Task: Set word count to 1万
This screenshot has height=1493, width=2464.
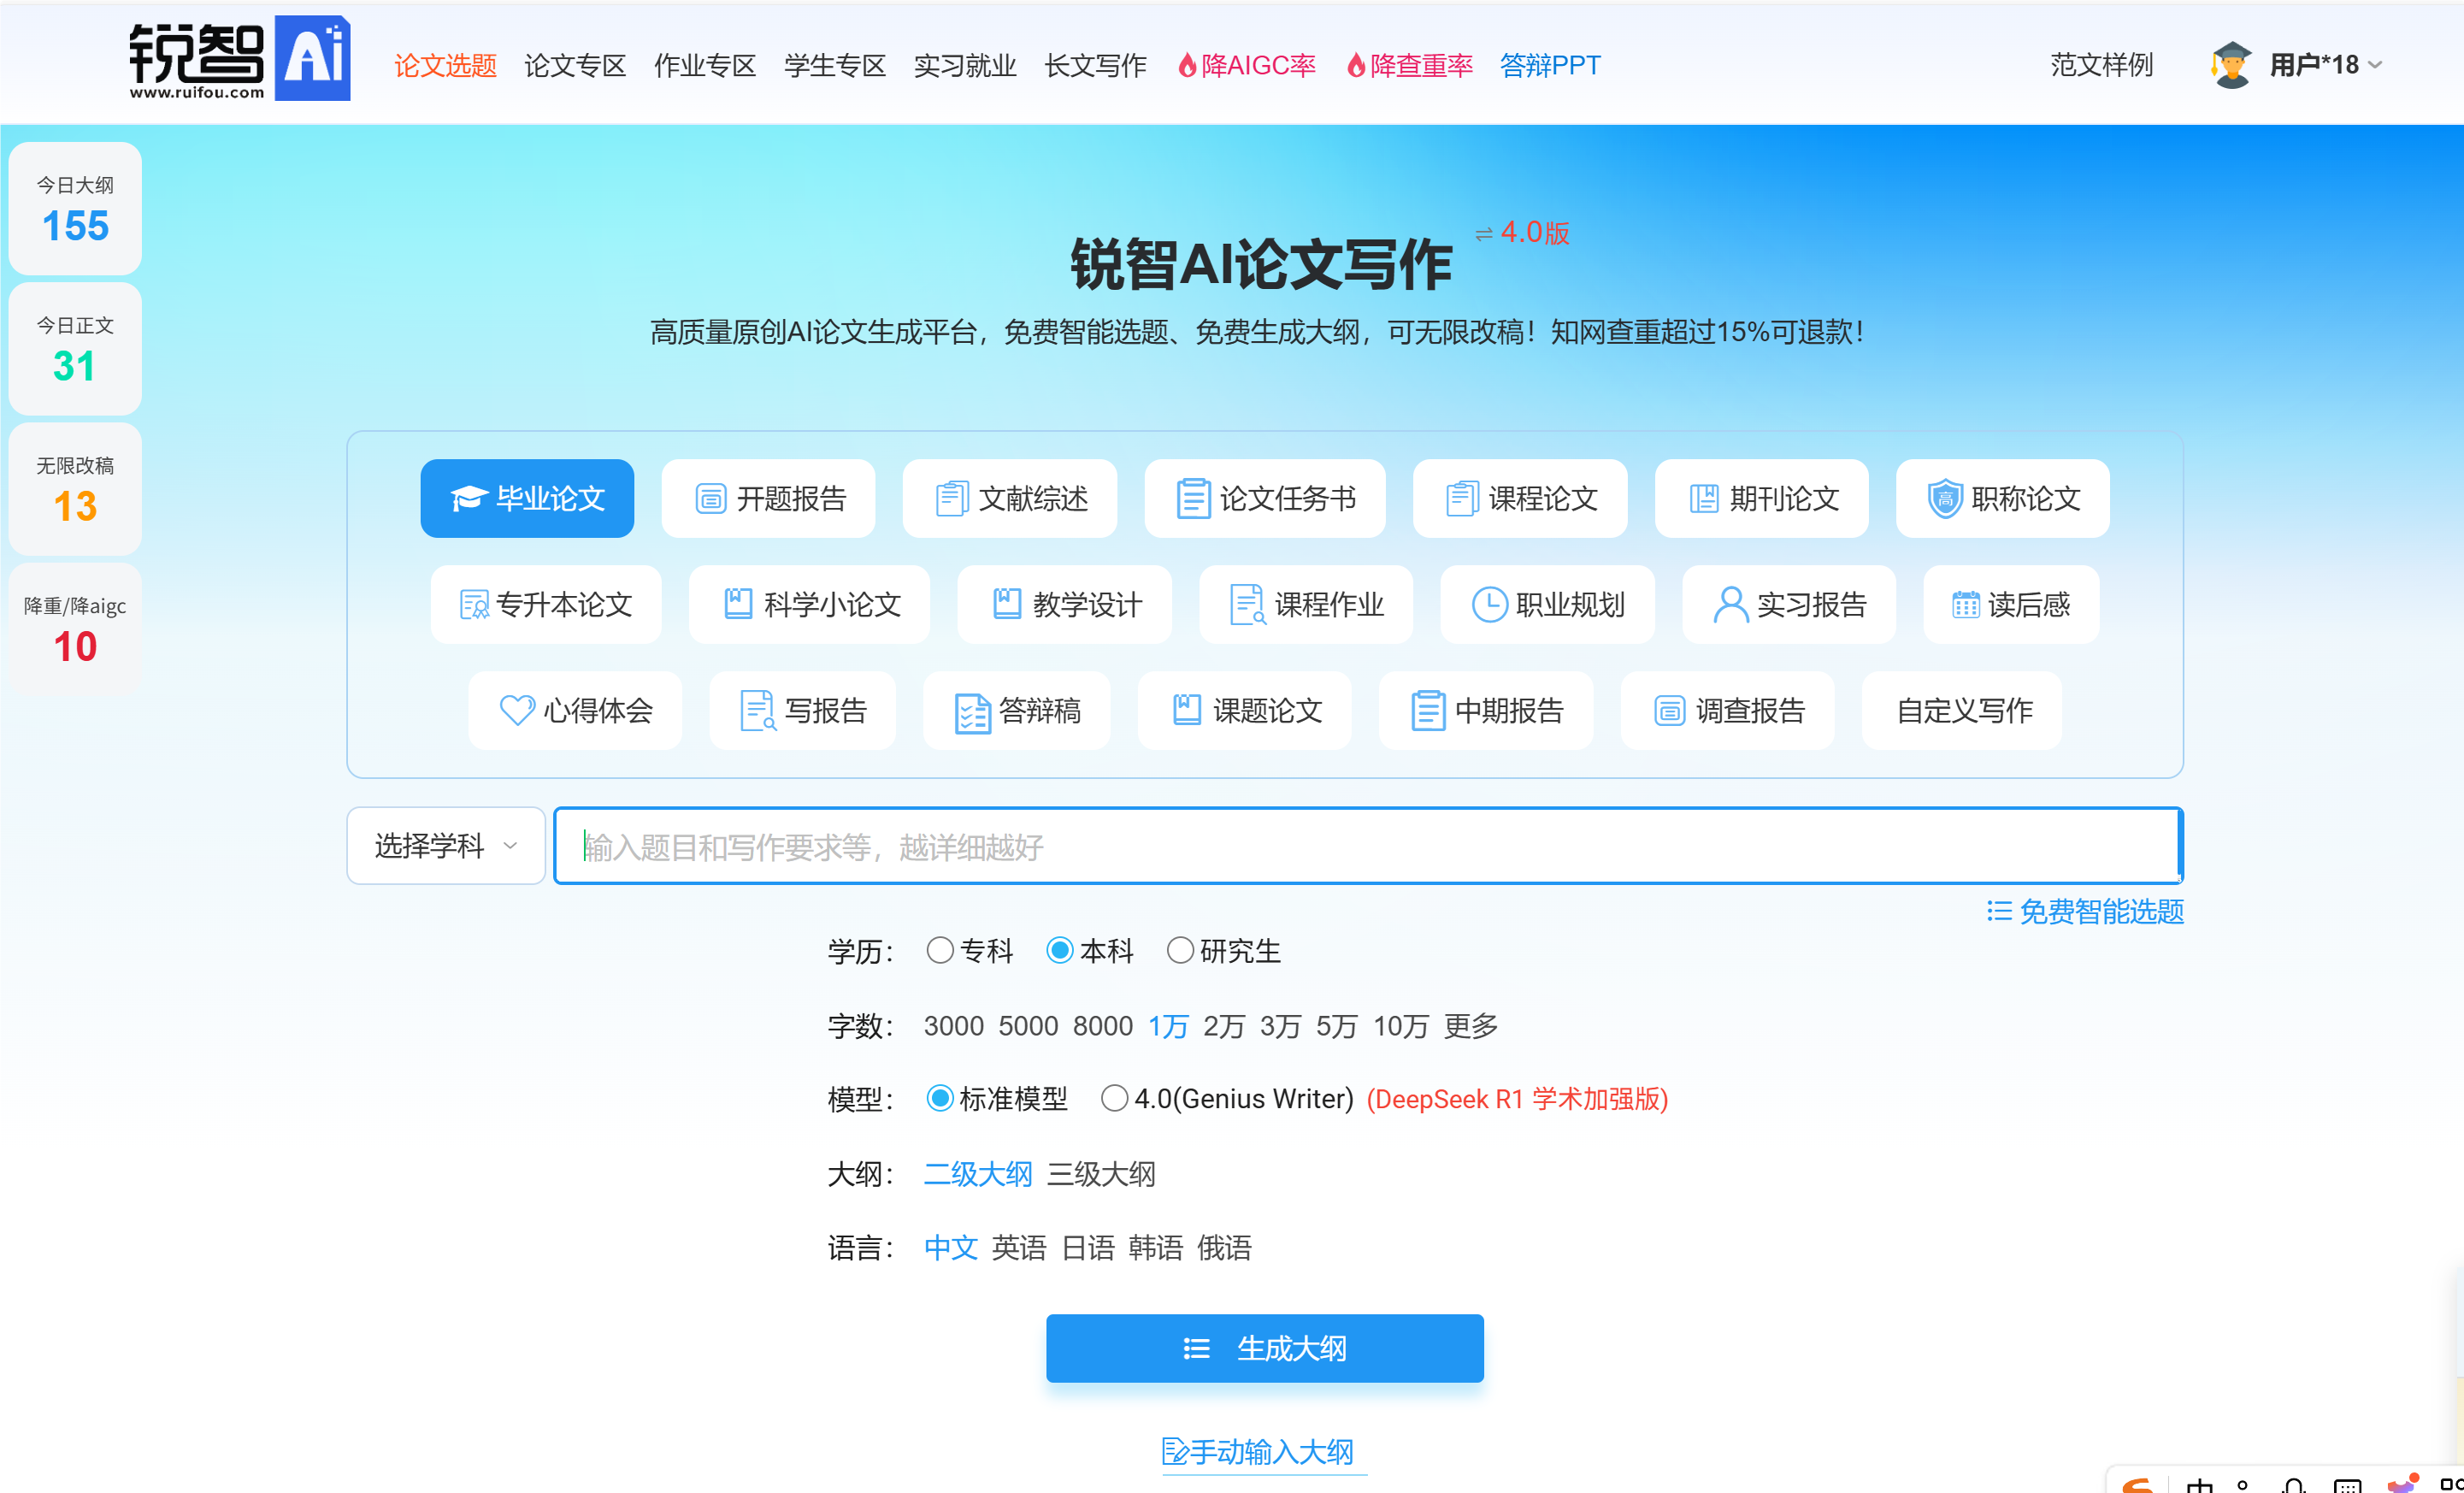Action: tap(1168, 1026)
